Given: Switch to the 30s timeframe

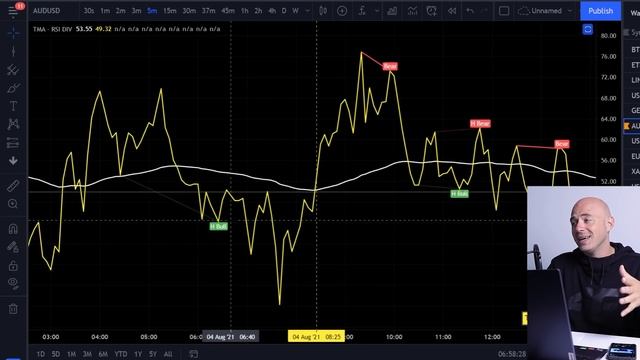Looking at the screenshot, I should [x=89, y=11].
